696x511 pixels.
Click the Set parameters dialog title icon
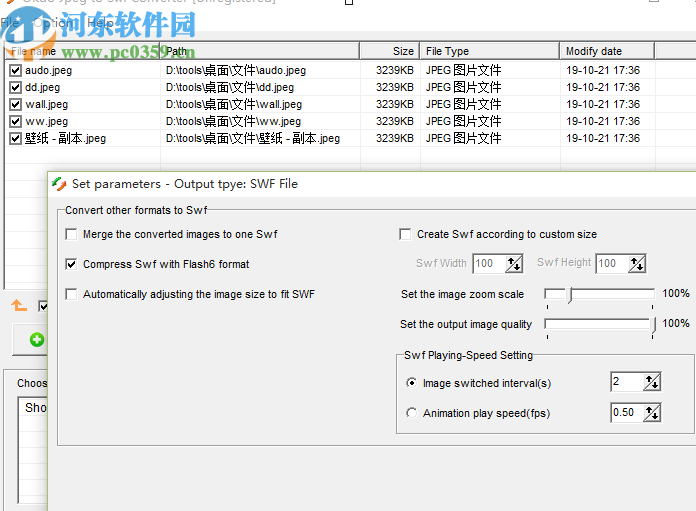click(x=59, y=184)
